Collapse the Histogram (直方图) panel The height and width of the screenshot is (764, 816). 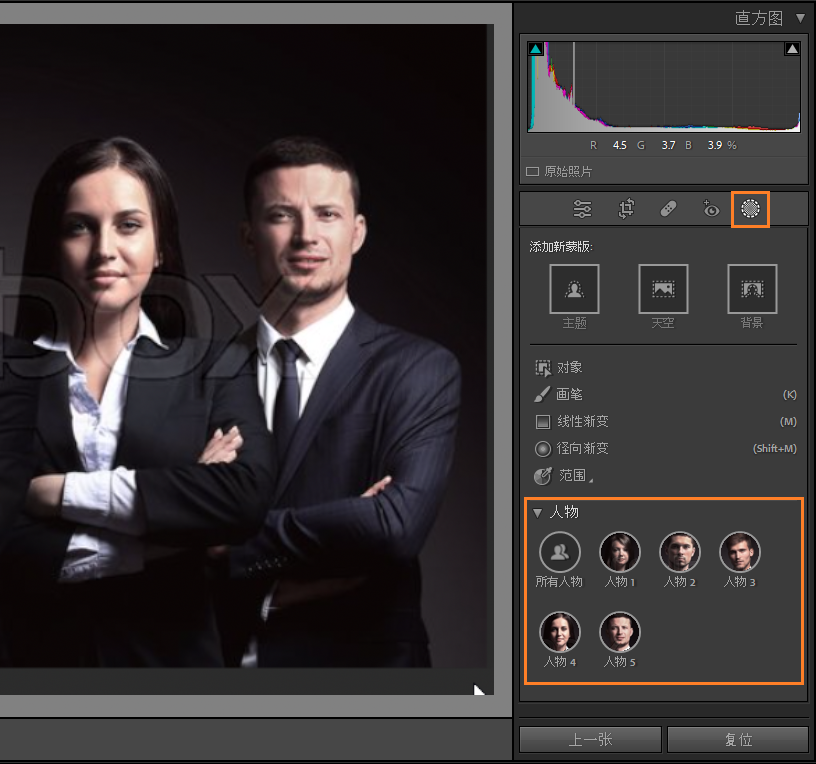[799, 18]
